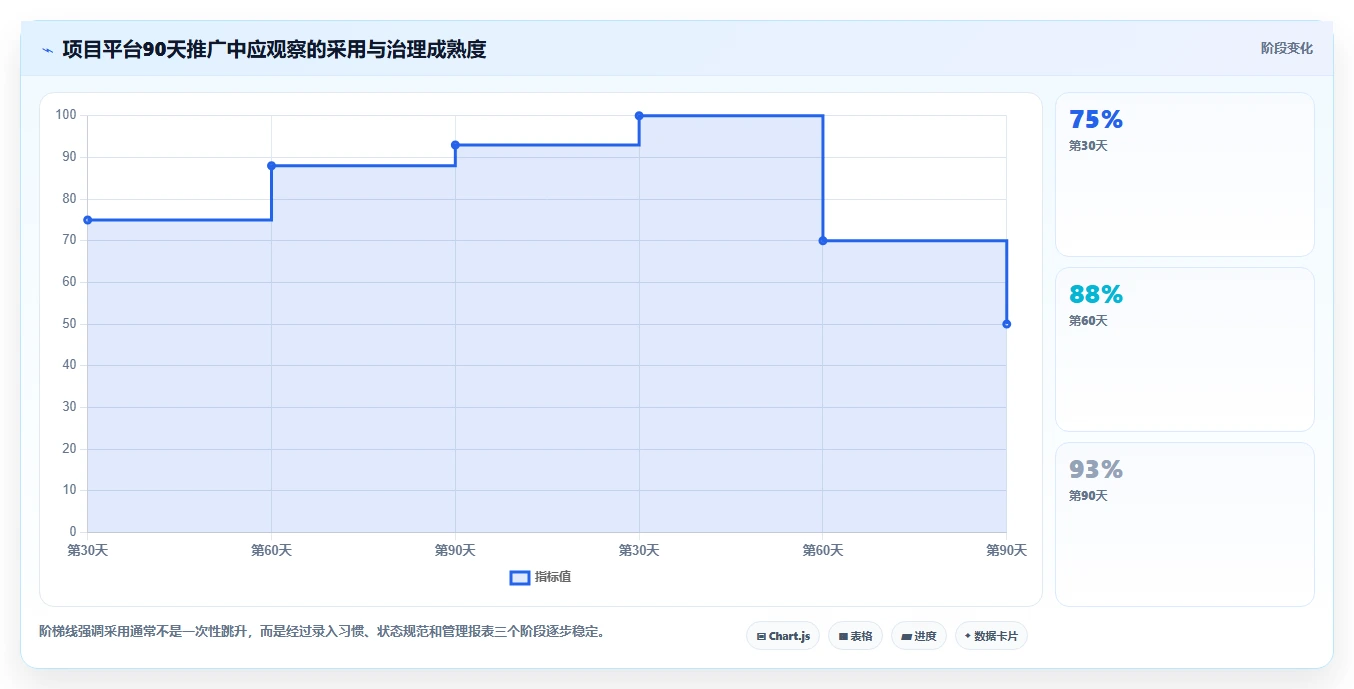Viewport: 1354px width, 689px height.
Task: Click the chart data point at value 70
Action: pyautogui.click(x=823, y=241)
